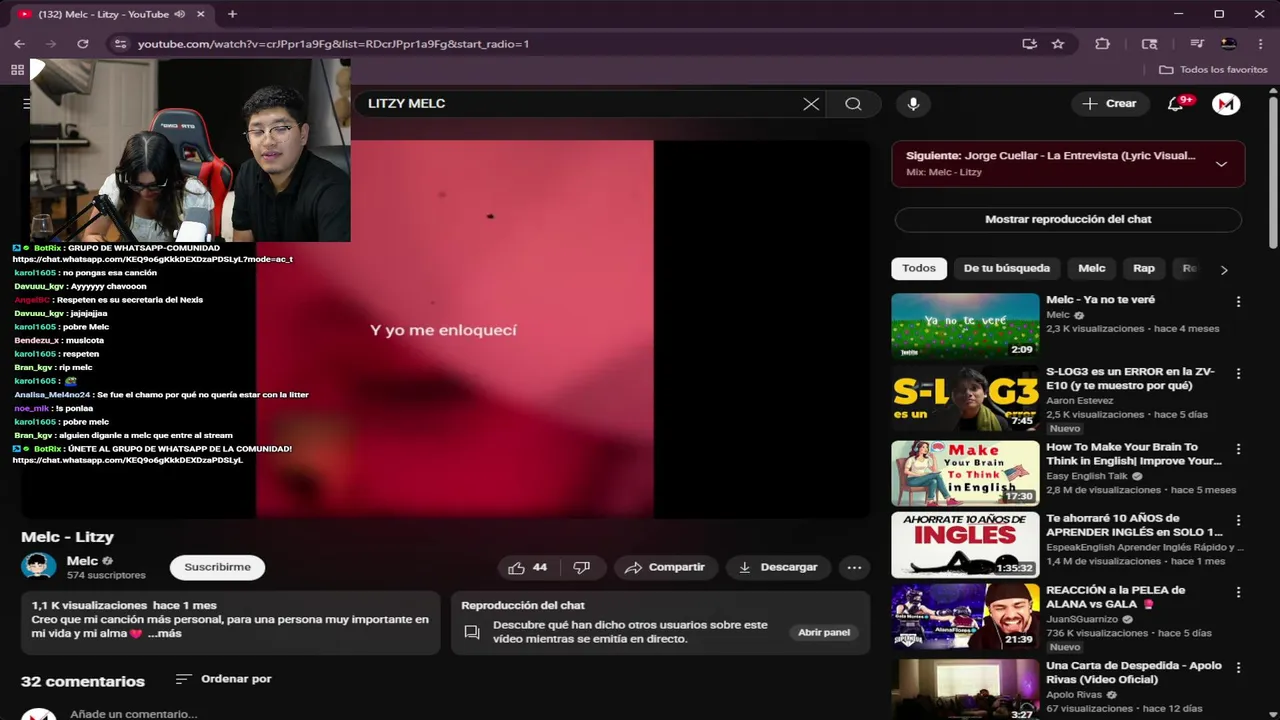
Task: Click '574 suscriptores' text
Action: 106,575
